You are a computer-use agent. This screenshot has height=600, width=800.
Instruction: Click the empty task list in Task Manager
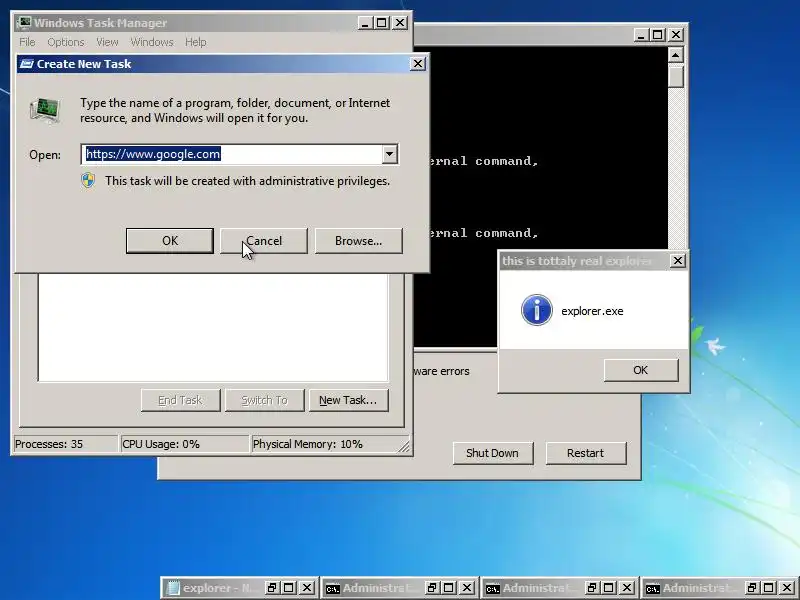(x=213, y=328)
